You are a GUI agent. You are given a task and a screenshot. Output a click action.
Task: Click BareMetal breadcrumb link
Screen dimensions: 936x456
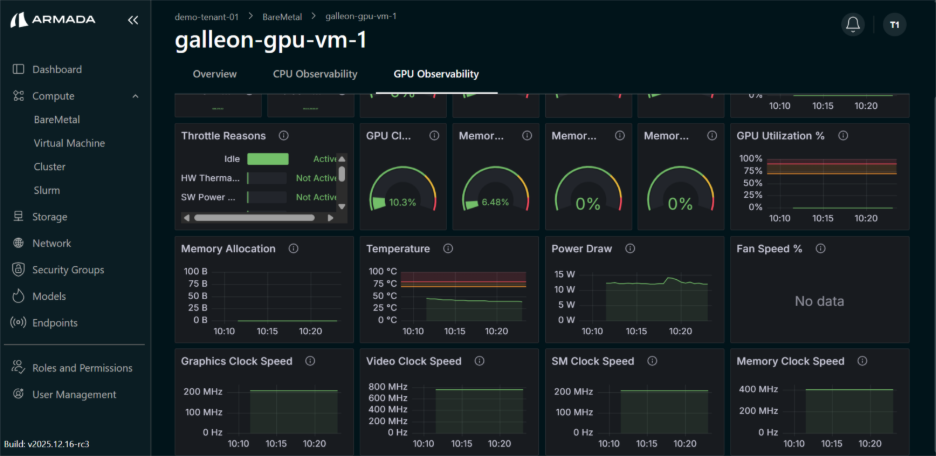click(x=282, y=17)
